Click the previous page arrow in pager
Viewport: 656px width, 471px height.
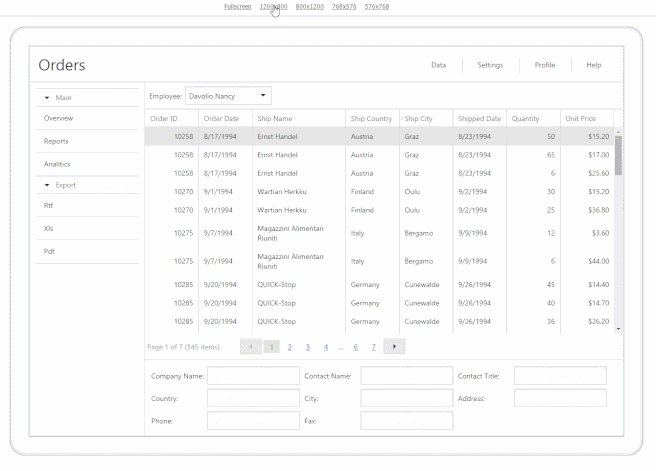[x=250, y=347]
